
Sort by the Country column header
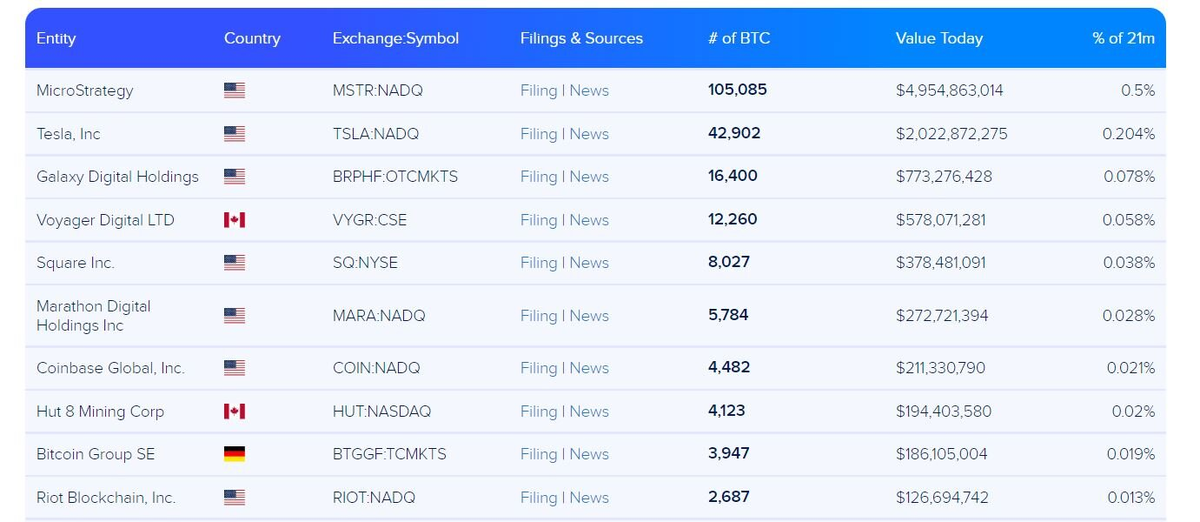click(252, 38)
